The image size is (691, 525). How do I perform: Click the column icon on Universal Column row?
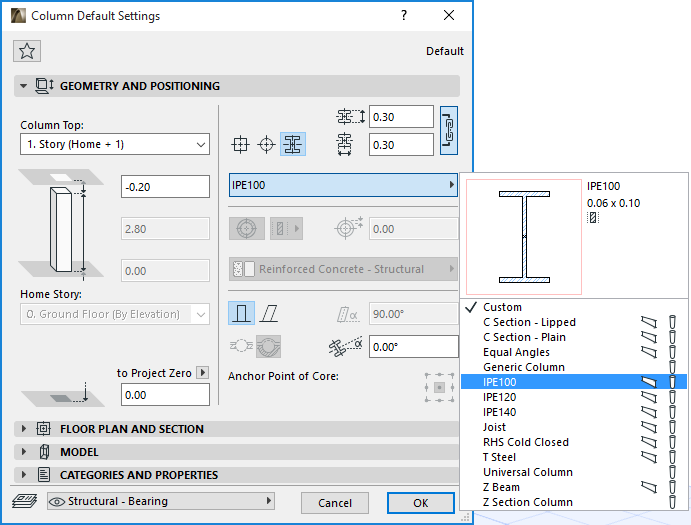pyautogui.click(x=672, y=472)
